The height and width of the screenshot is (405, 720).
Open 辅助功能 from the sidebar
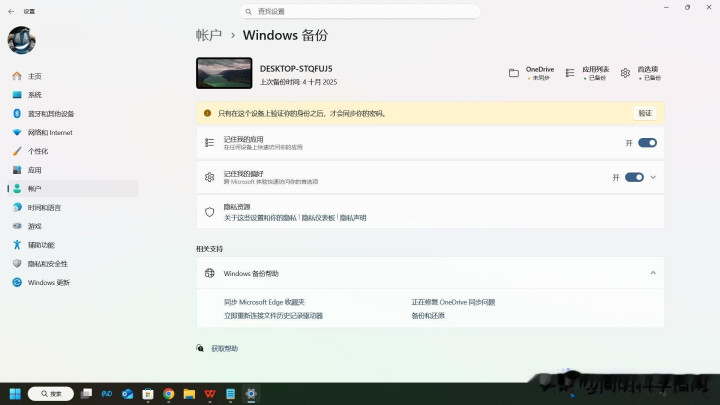tap(41, 245)
